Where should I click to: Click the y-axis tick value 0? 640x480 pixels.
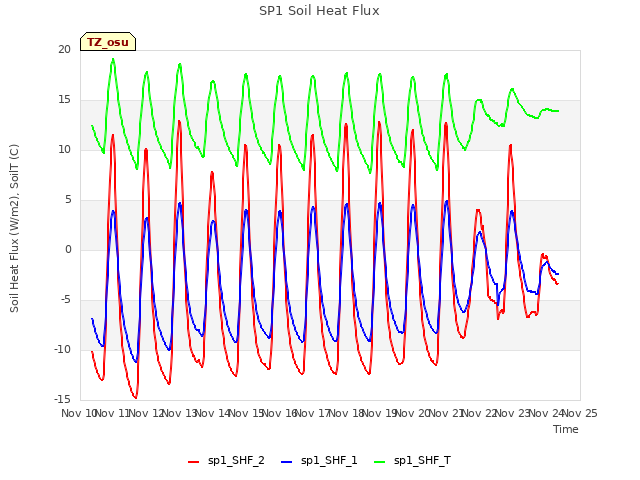[68, 250]
